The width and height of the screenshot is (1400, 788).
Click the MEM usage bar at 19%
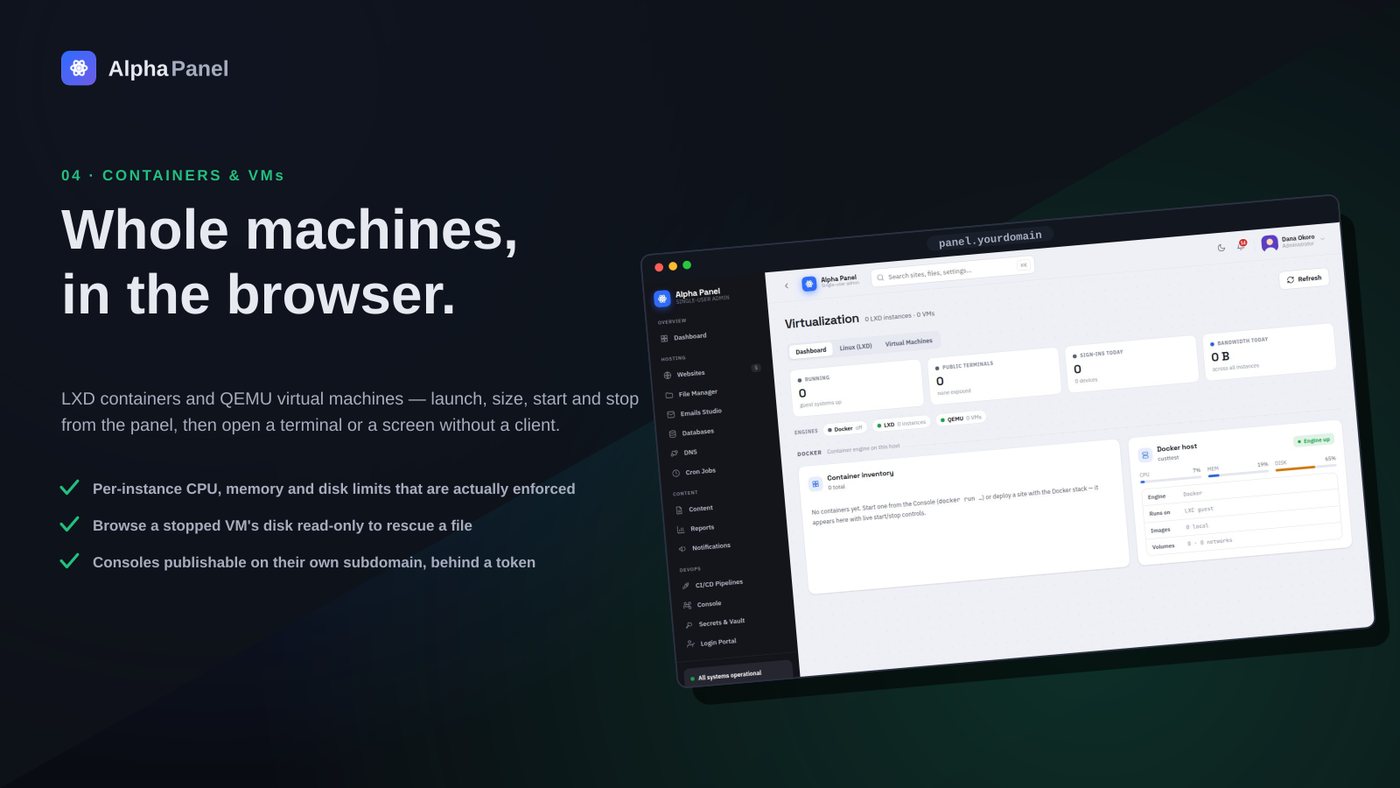tap(1238, 473)
